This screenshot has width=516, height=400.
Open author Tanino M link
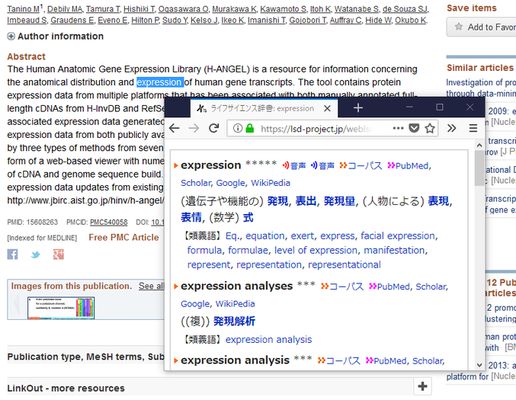(23, 9)
